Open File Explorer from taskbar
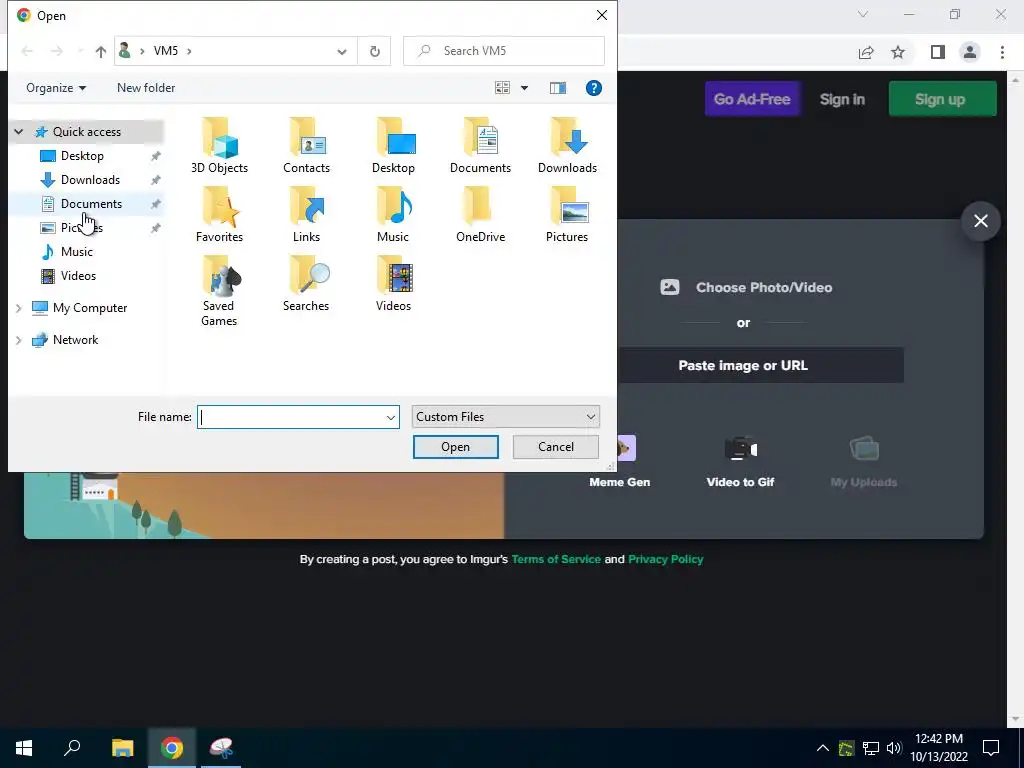This screenshot has width=1024, height=768. pyautogui.click(x=122, y=748)
